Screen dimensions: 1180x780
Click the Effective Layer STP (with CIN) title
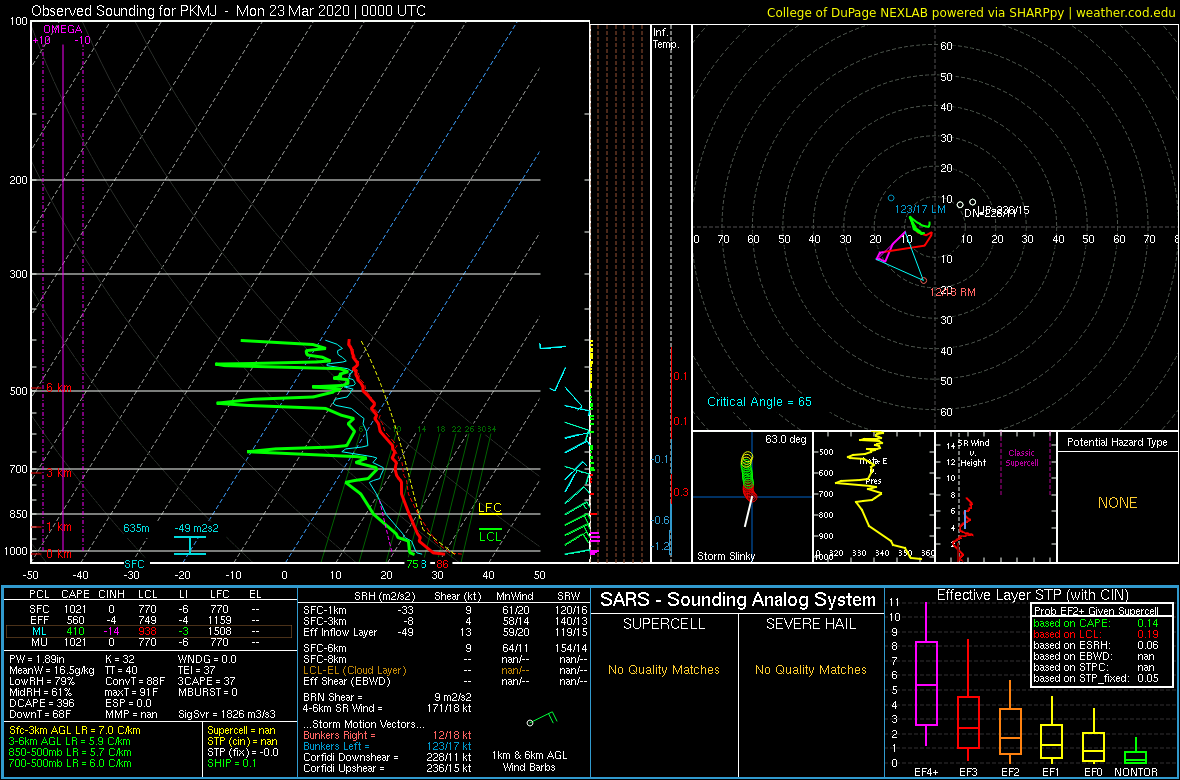[x=1032, y=596]
